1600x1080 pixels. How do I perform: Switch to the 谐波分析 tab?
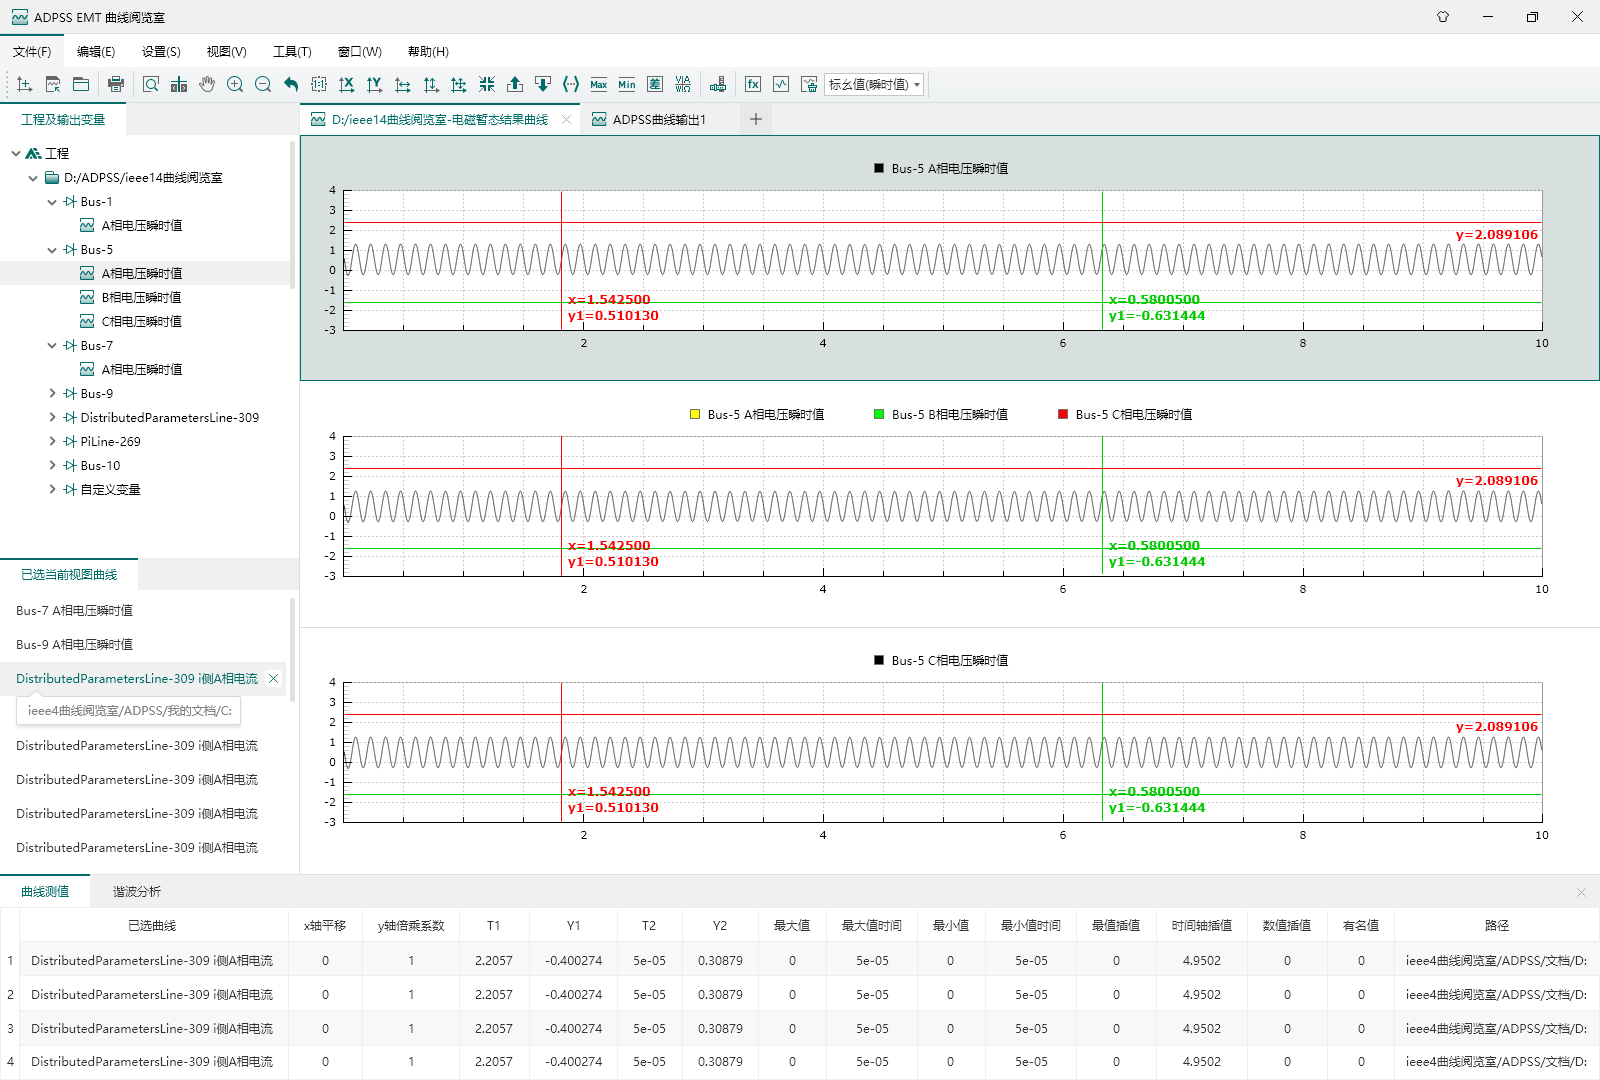[x=136, y=892]
